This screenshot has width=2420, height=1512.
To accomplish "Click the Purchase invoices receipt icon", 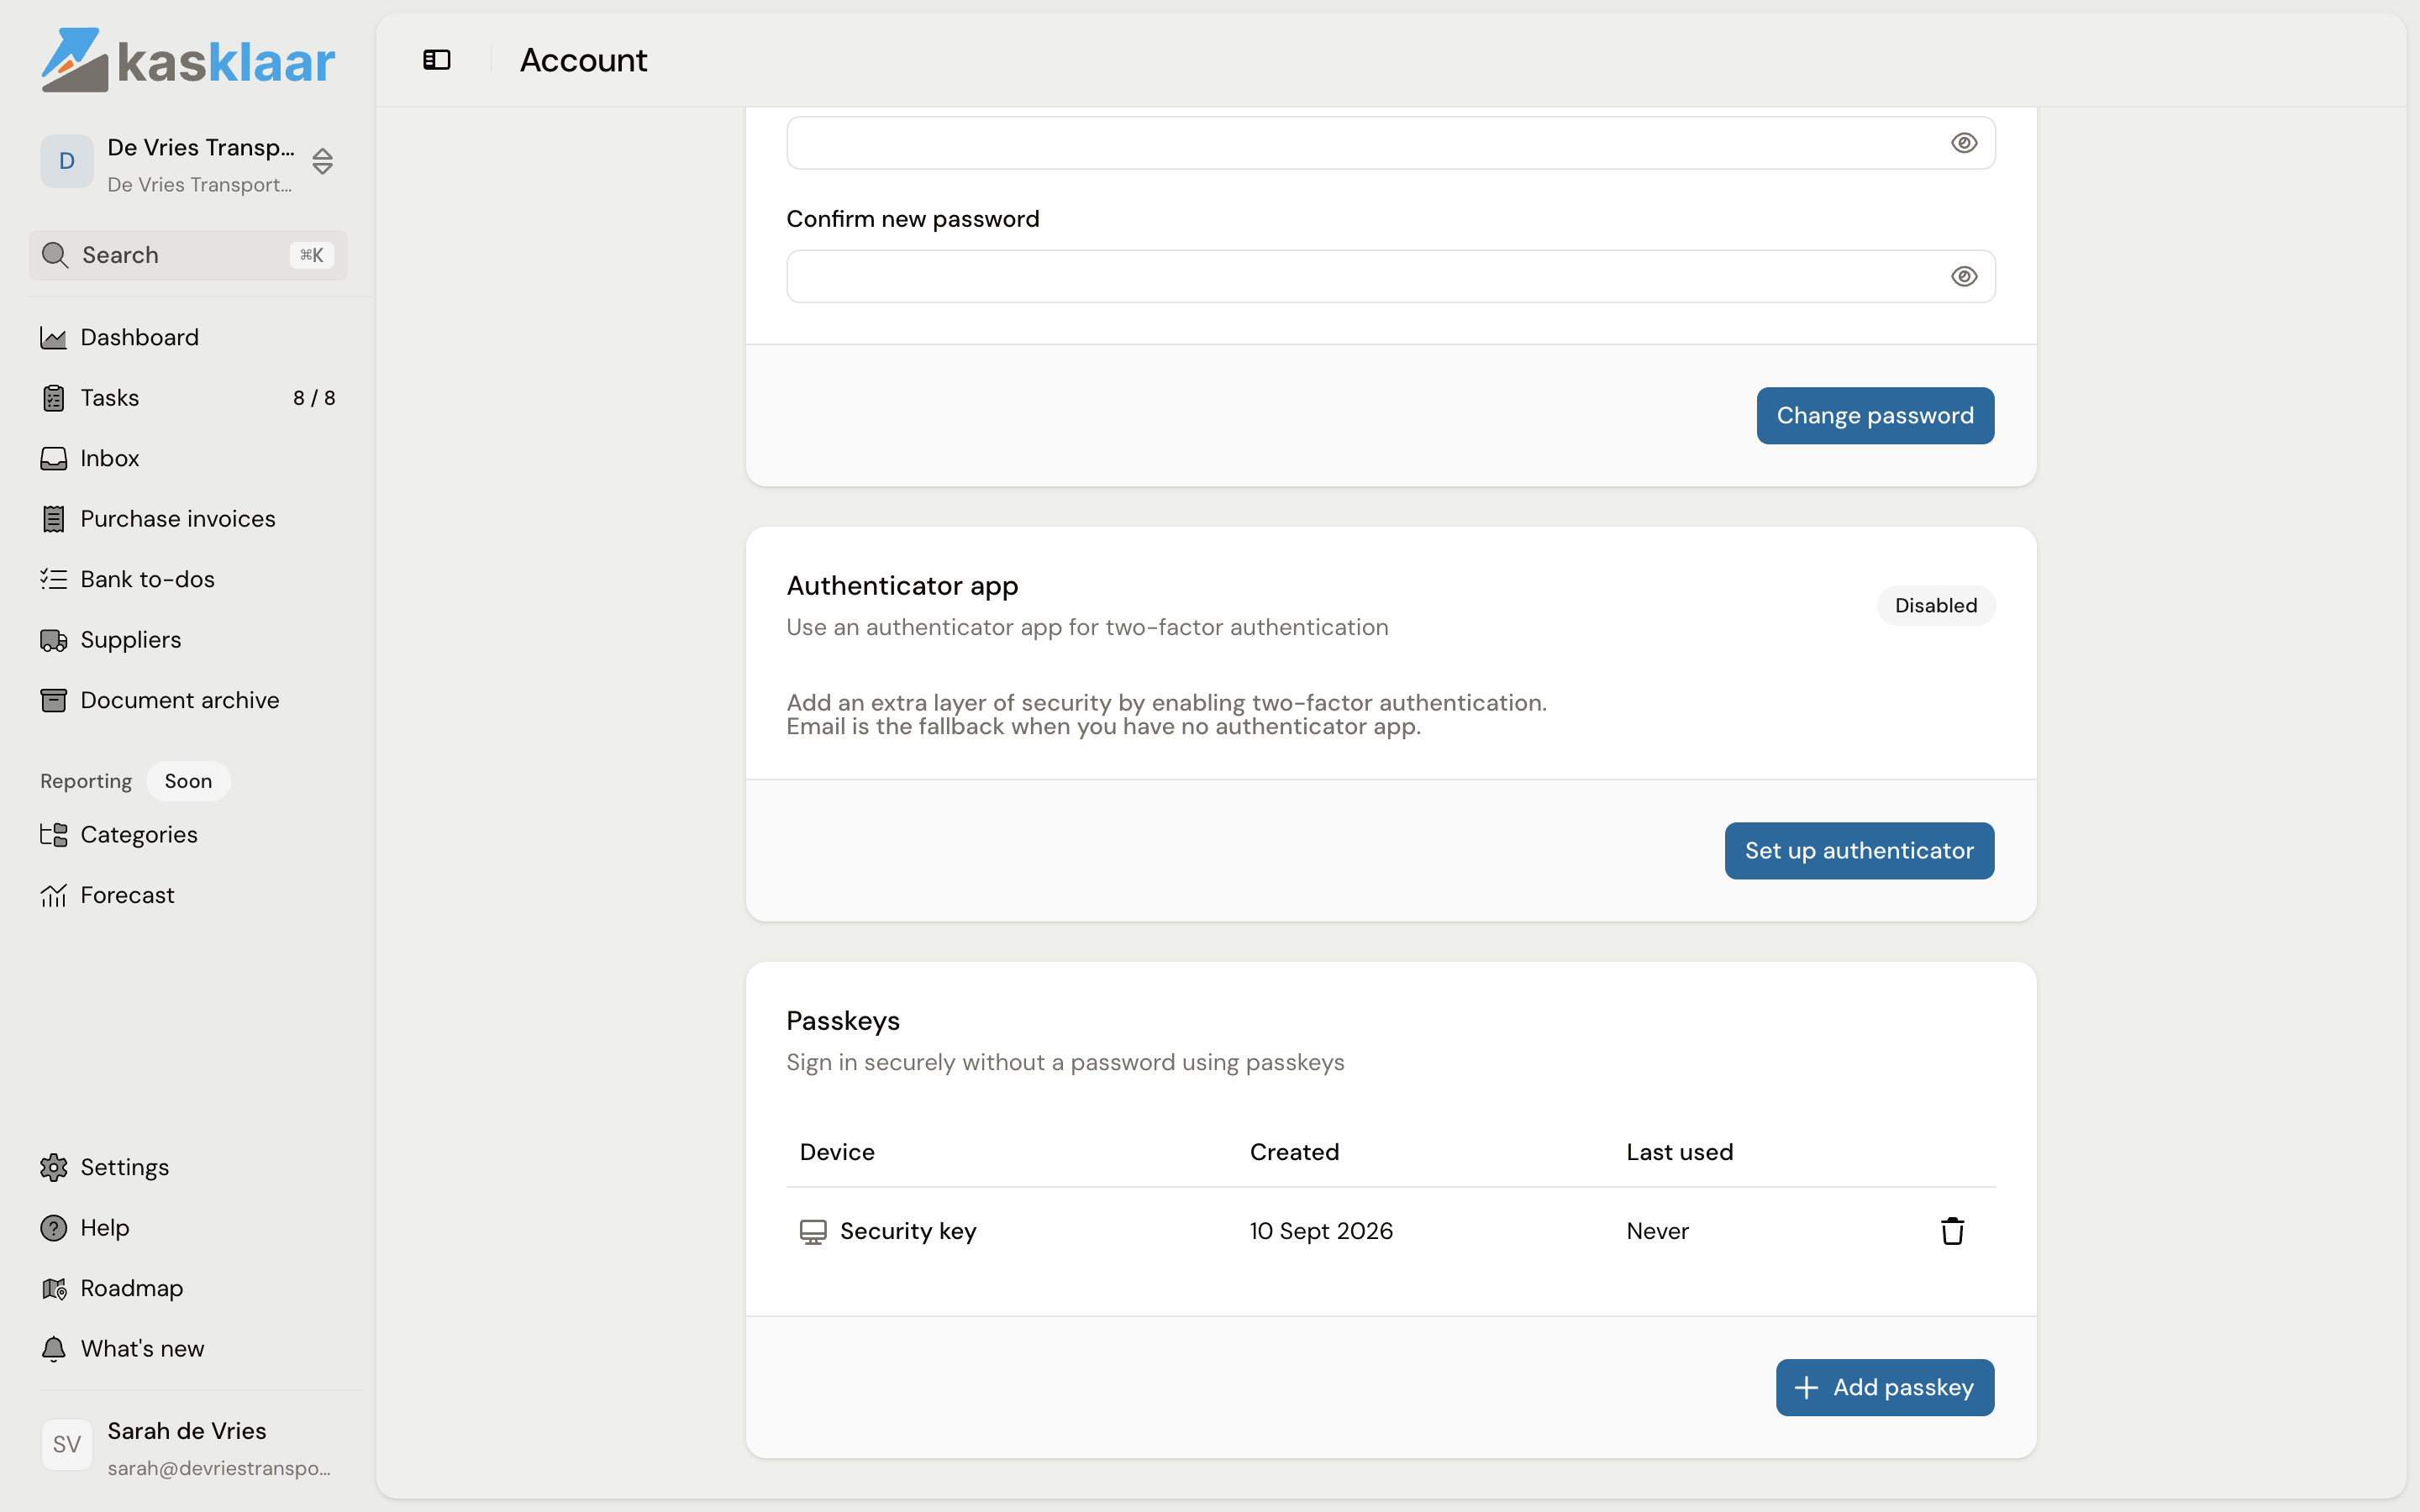I will 53,519.
